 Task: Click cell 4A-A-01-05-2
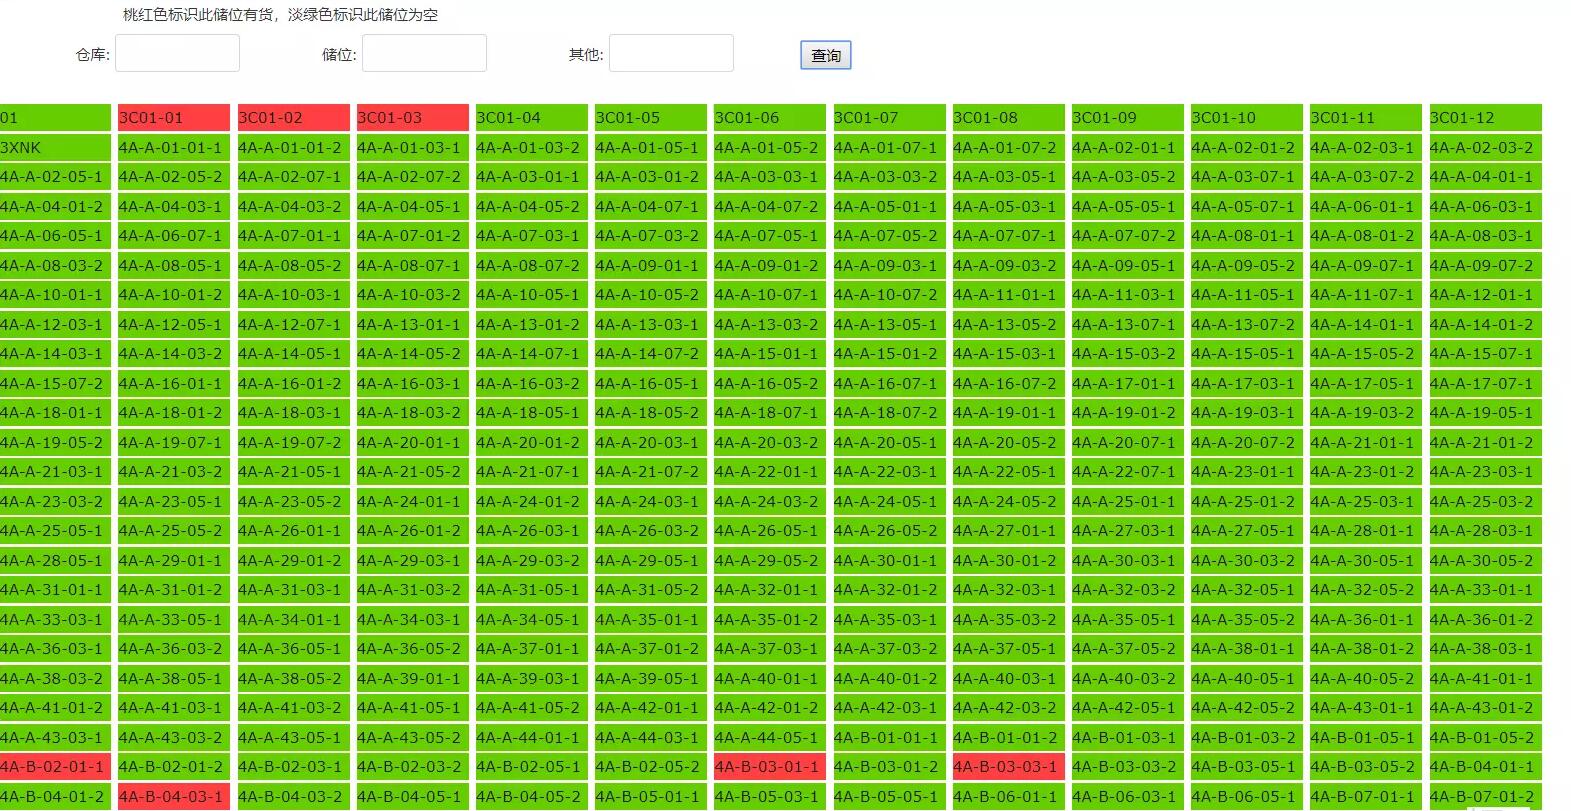[770, 148]
